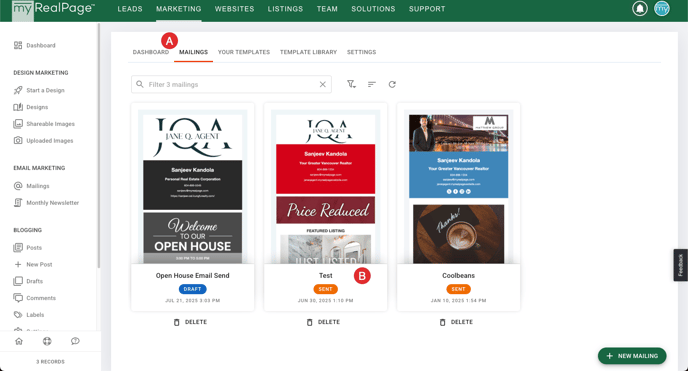688x371 pixels.
Task: Create a new mailing
Action: (632, 356)
